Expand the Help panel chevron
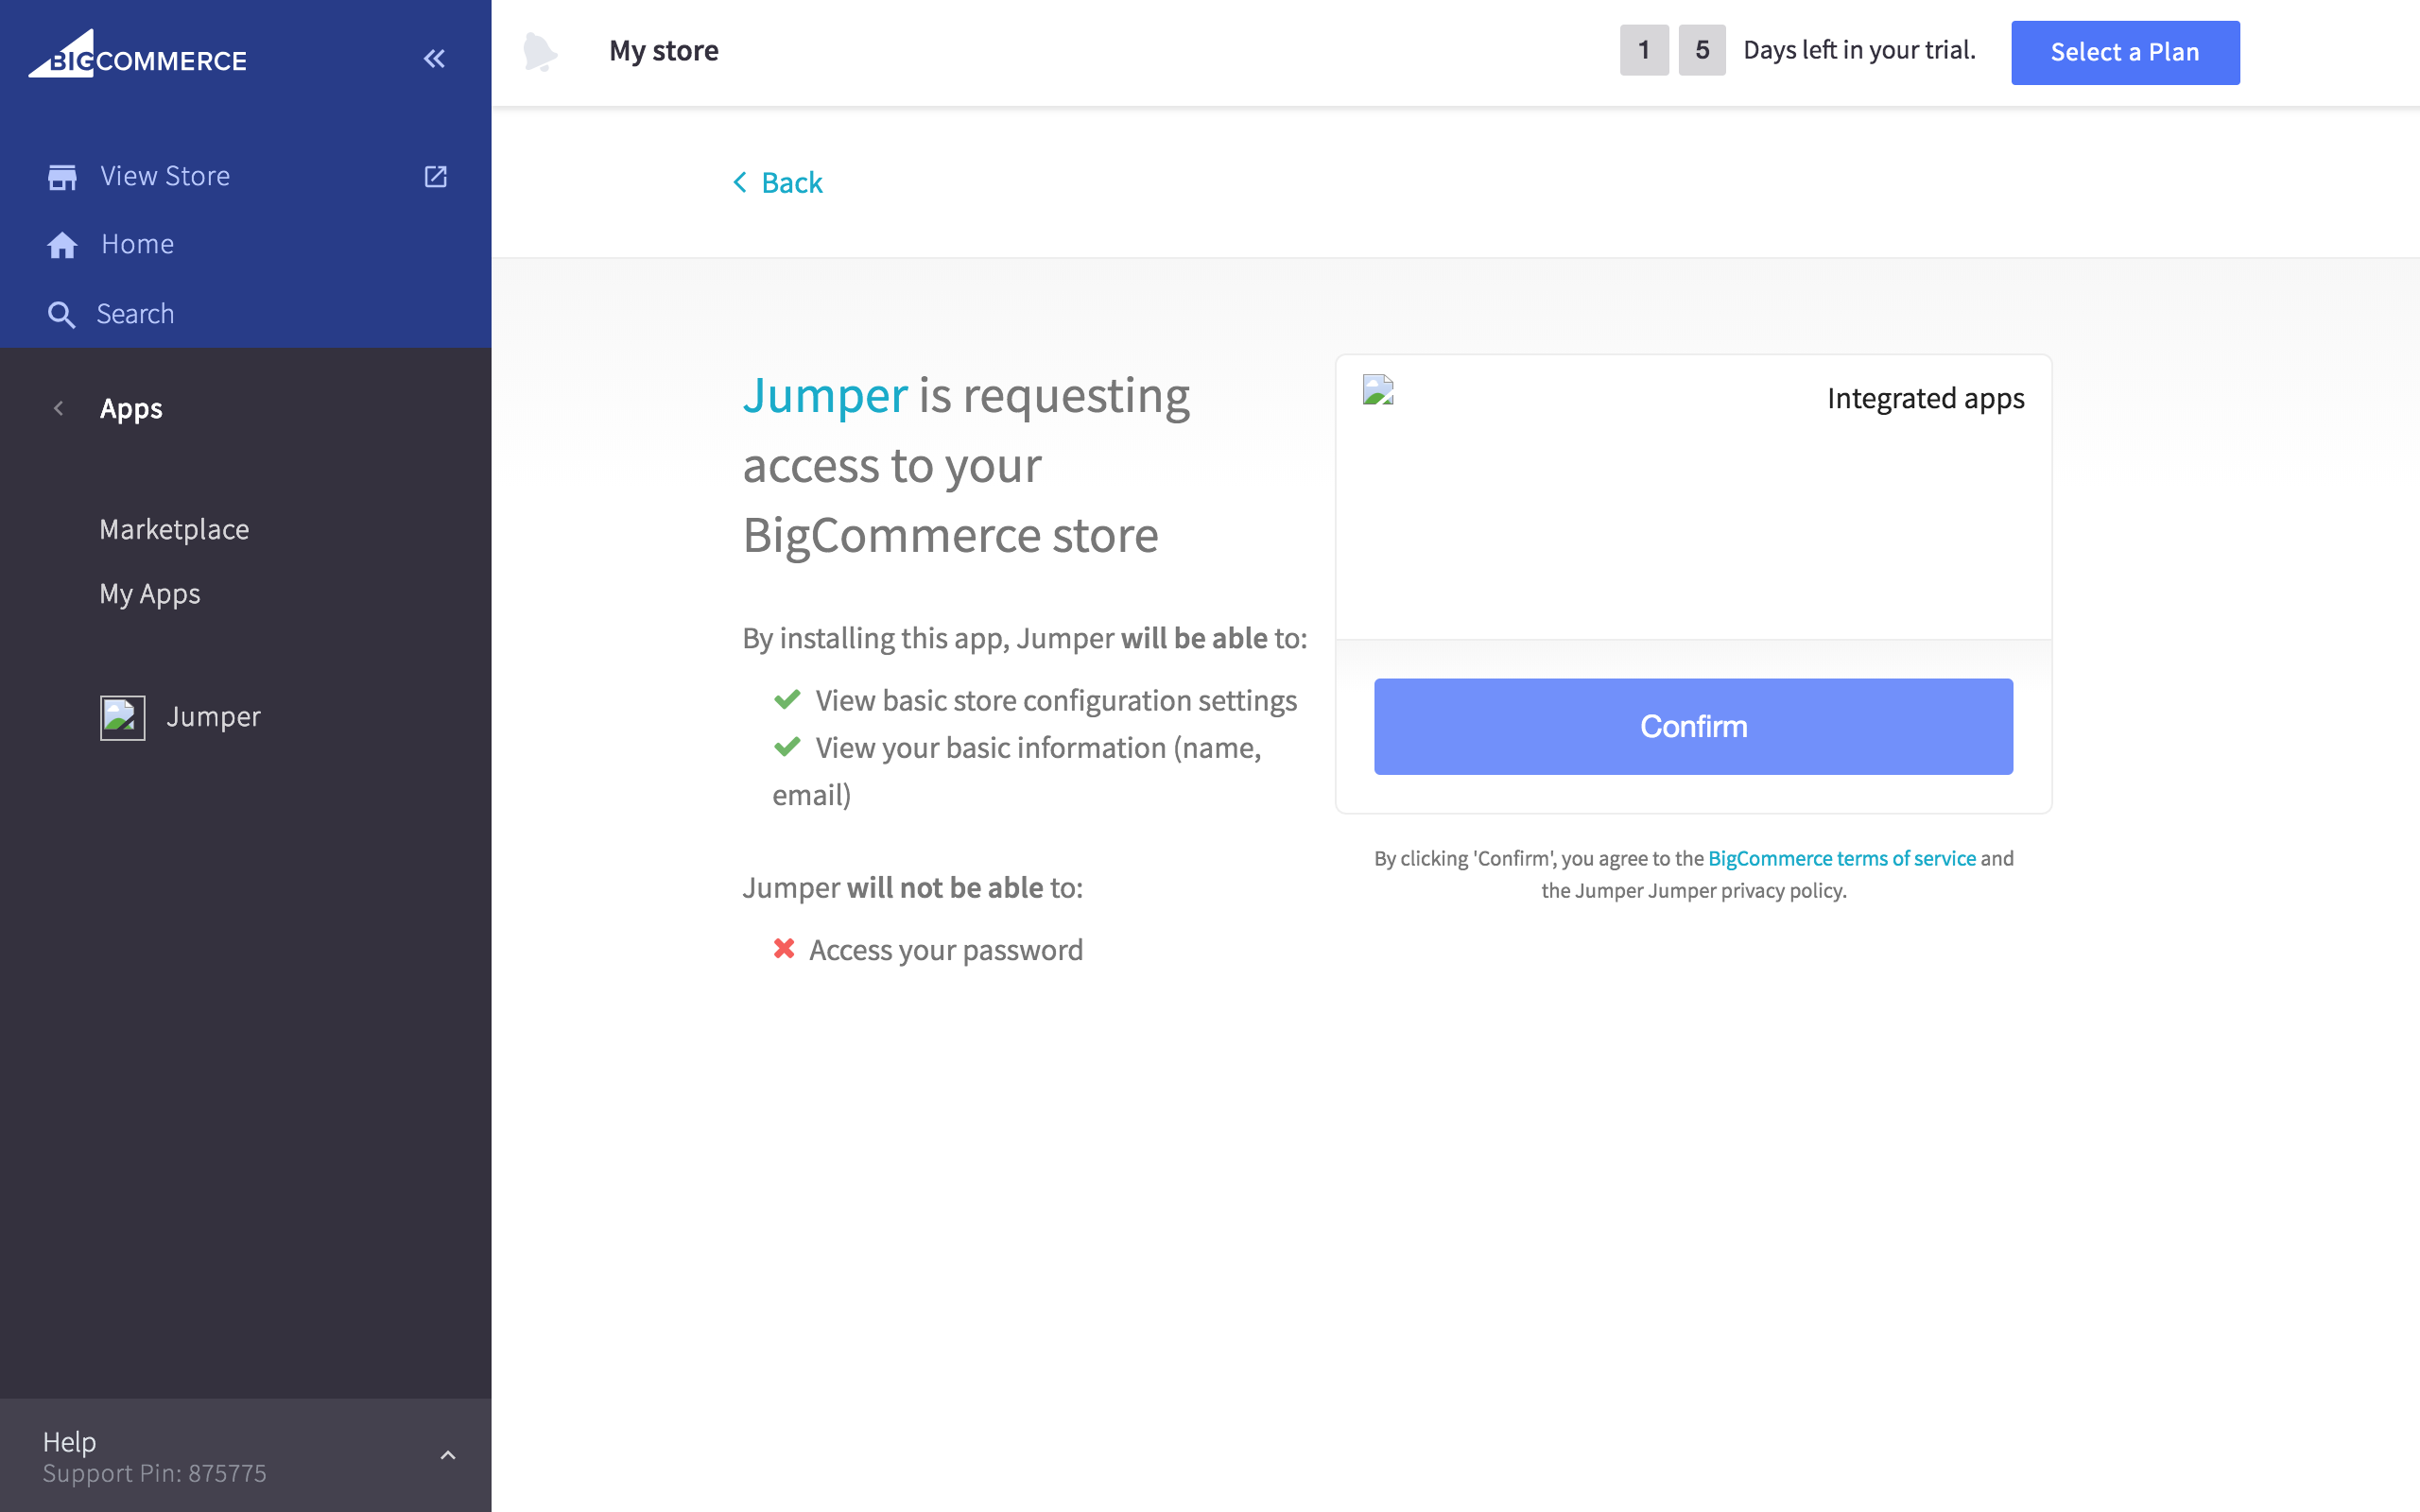 point(448,1455)
